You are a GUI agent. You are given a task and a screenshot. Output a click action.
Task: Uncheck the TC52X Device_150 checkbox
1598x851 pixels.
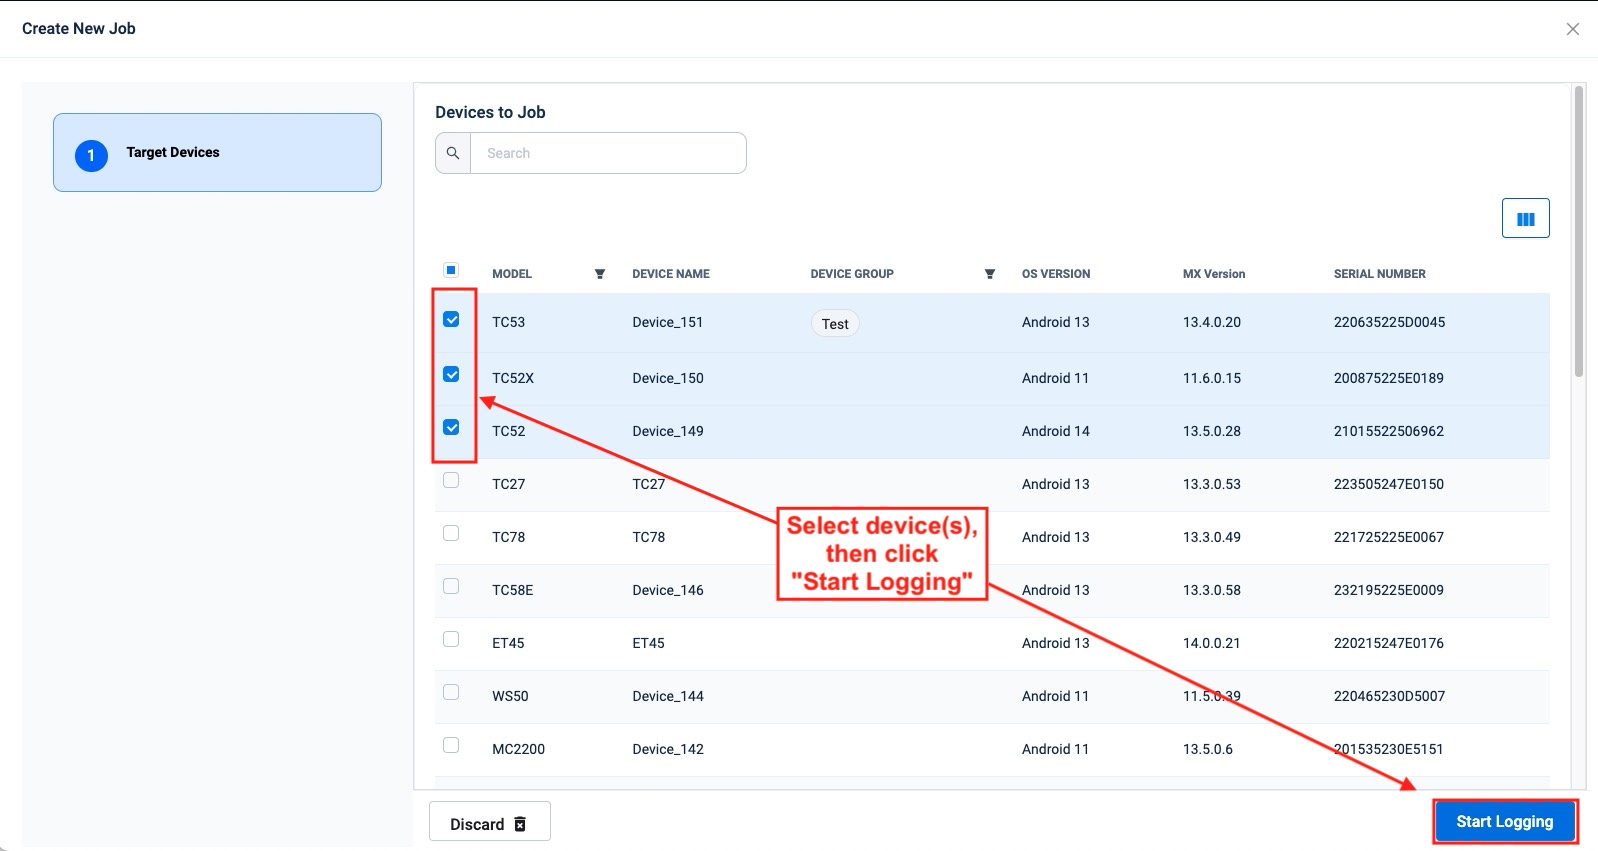point(451,375)
